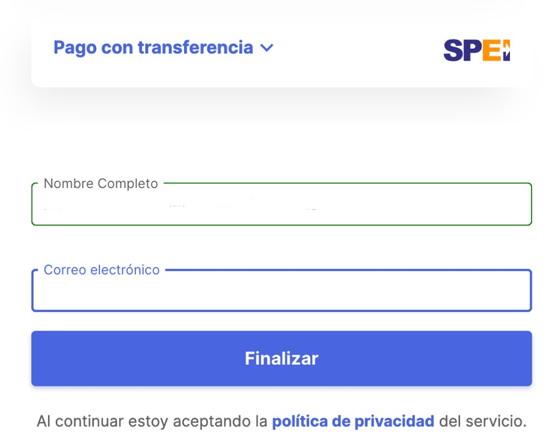Click the 'del servicio.' text after link
556x439 pixels.
483,422
